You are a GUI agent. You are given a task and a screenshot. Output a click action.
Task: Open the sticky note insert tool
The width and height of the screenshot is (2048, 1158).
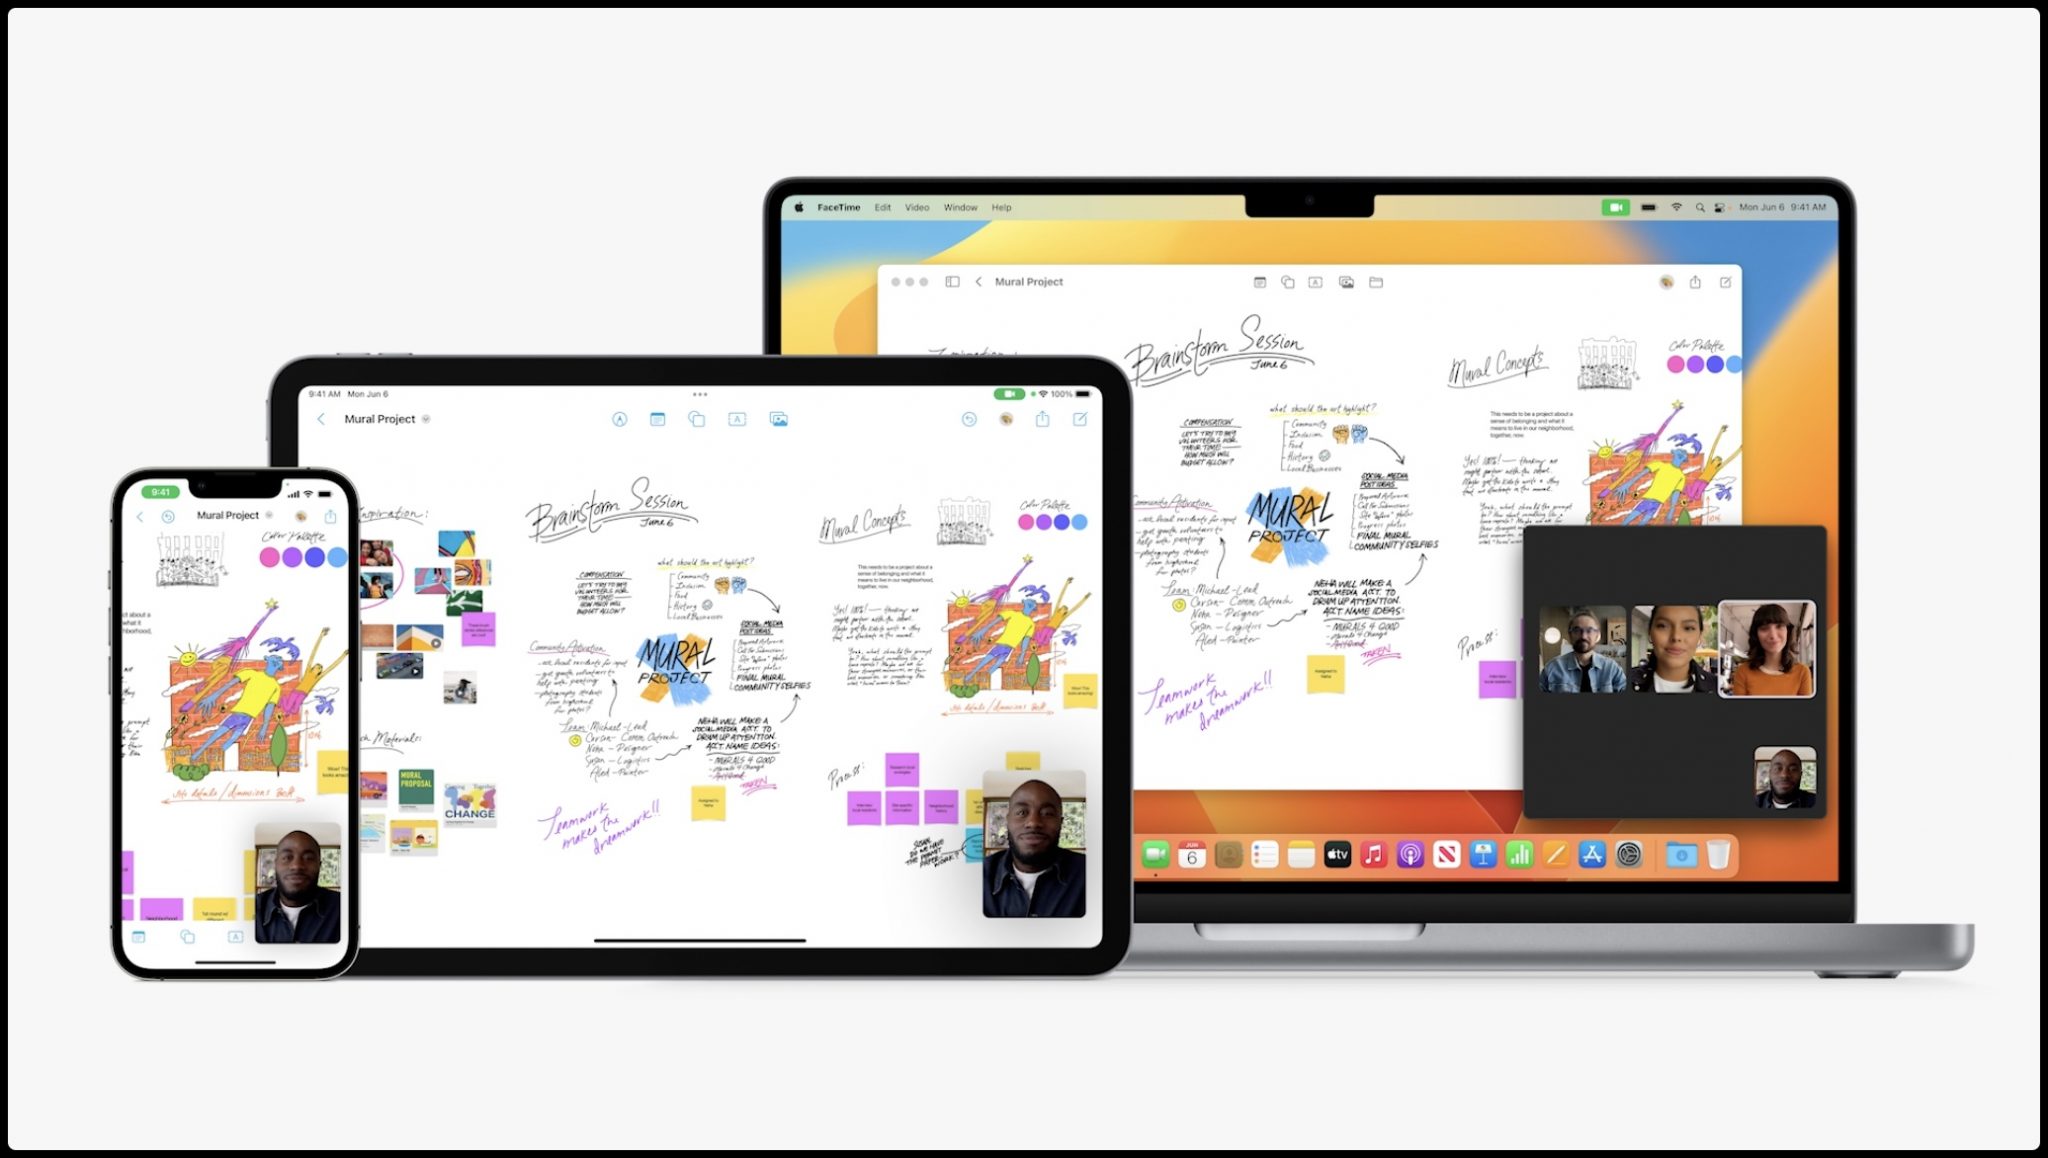tap(658, 419)
